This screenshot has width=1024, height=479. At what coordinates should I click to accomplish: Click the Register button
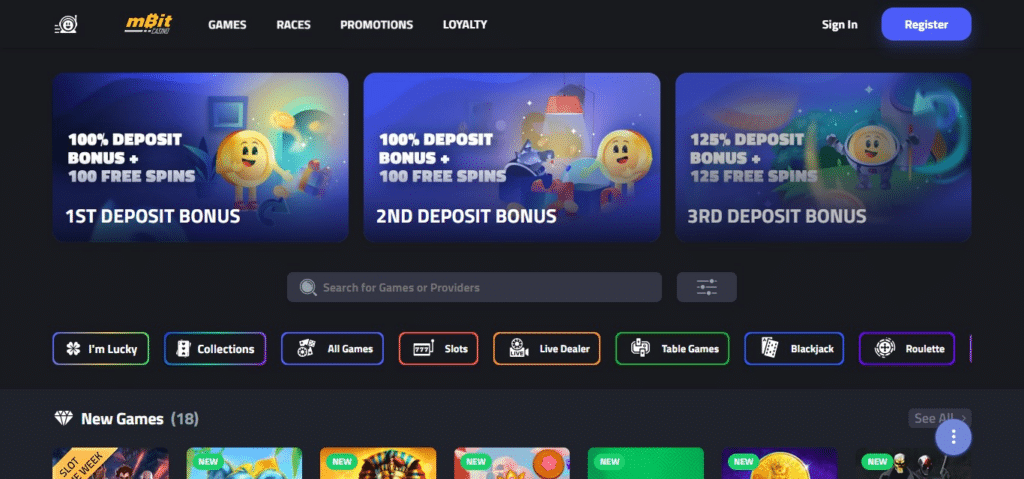coord(926,25)
